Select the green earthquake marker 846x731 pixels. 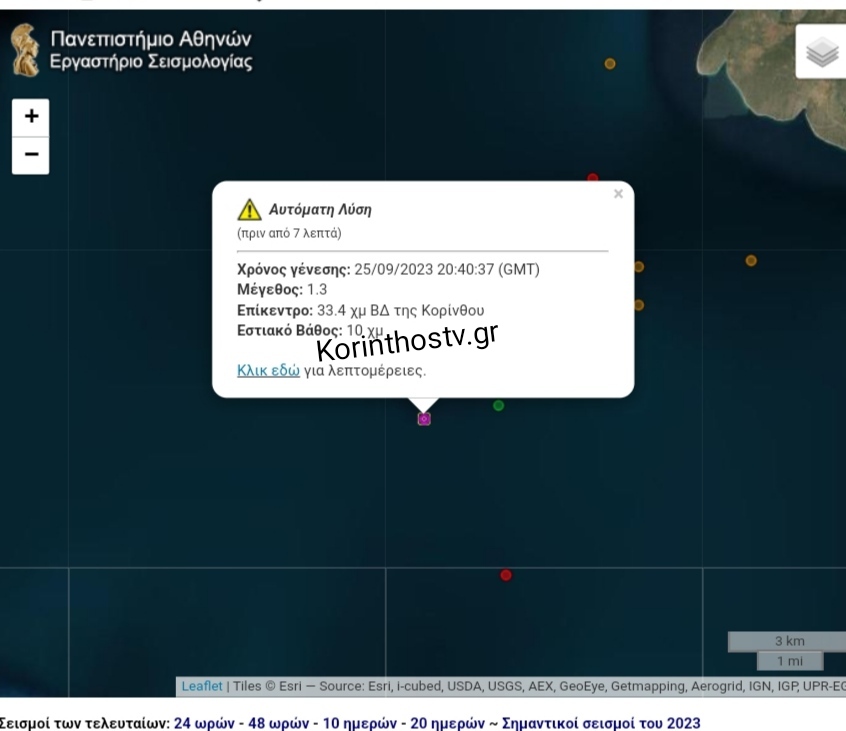pos(498,405)
